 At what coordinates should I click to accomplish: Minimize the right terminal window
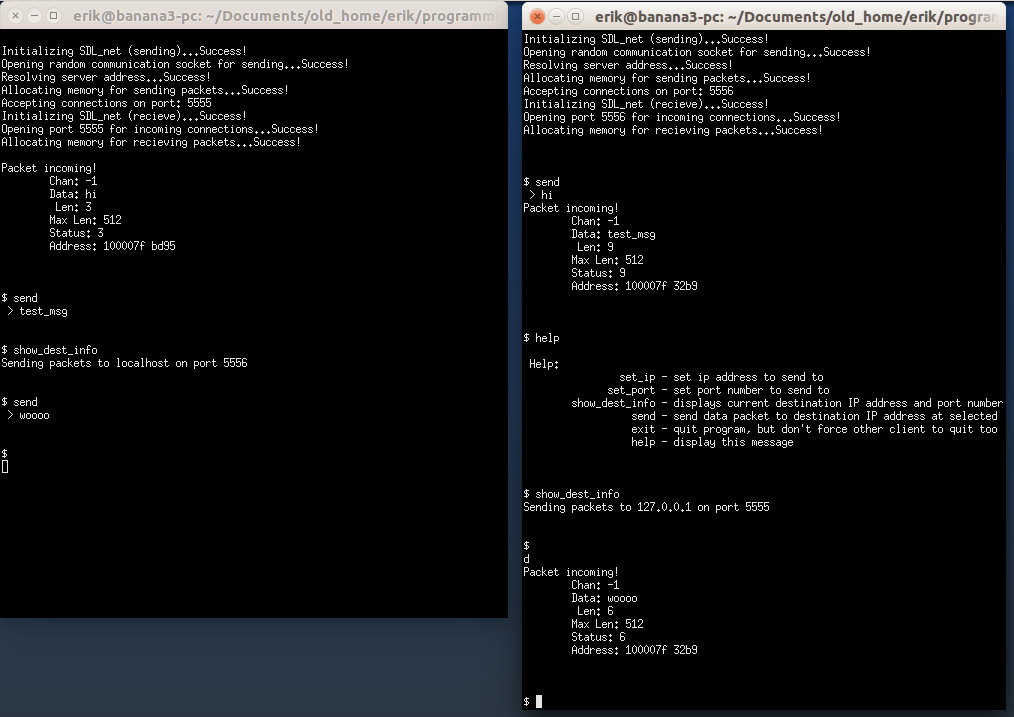point(557,17)
